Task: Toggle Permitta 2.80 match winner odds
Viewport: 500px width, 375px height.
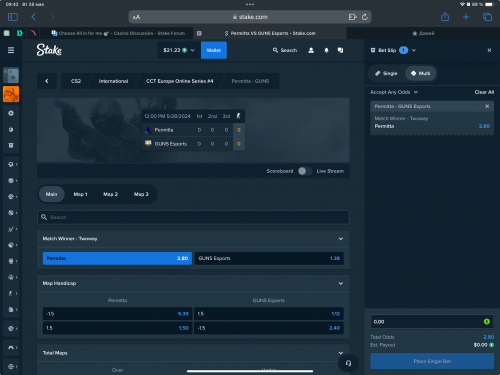Action: (117, 258)
